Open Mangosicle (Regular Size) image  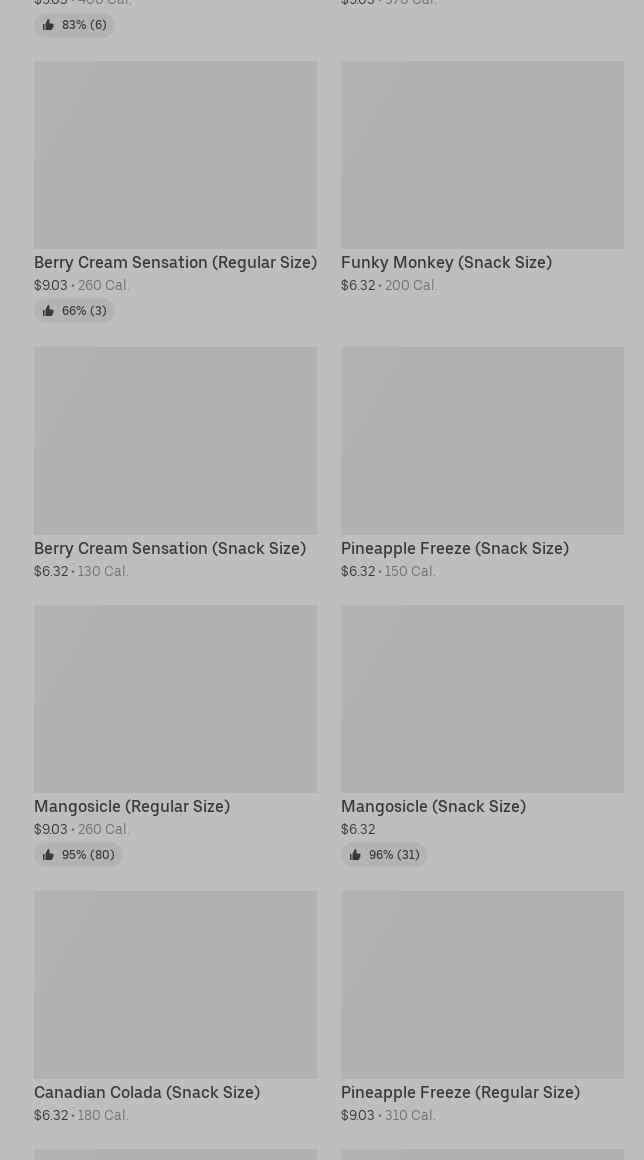(175, 699)
